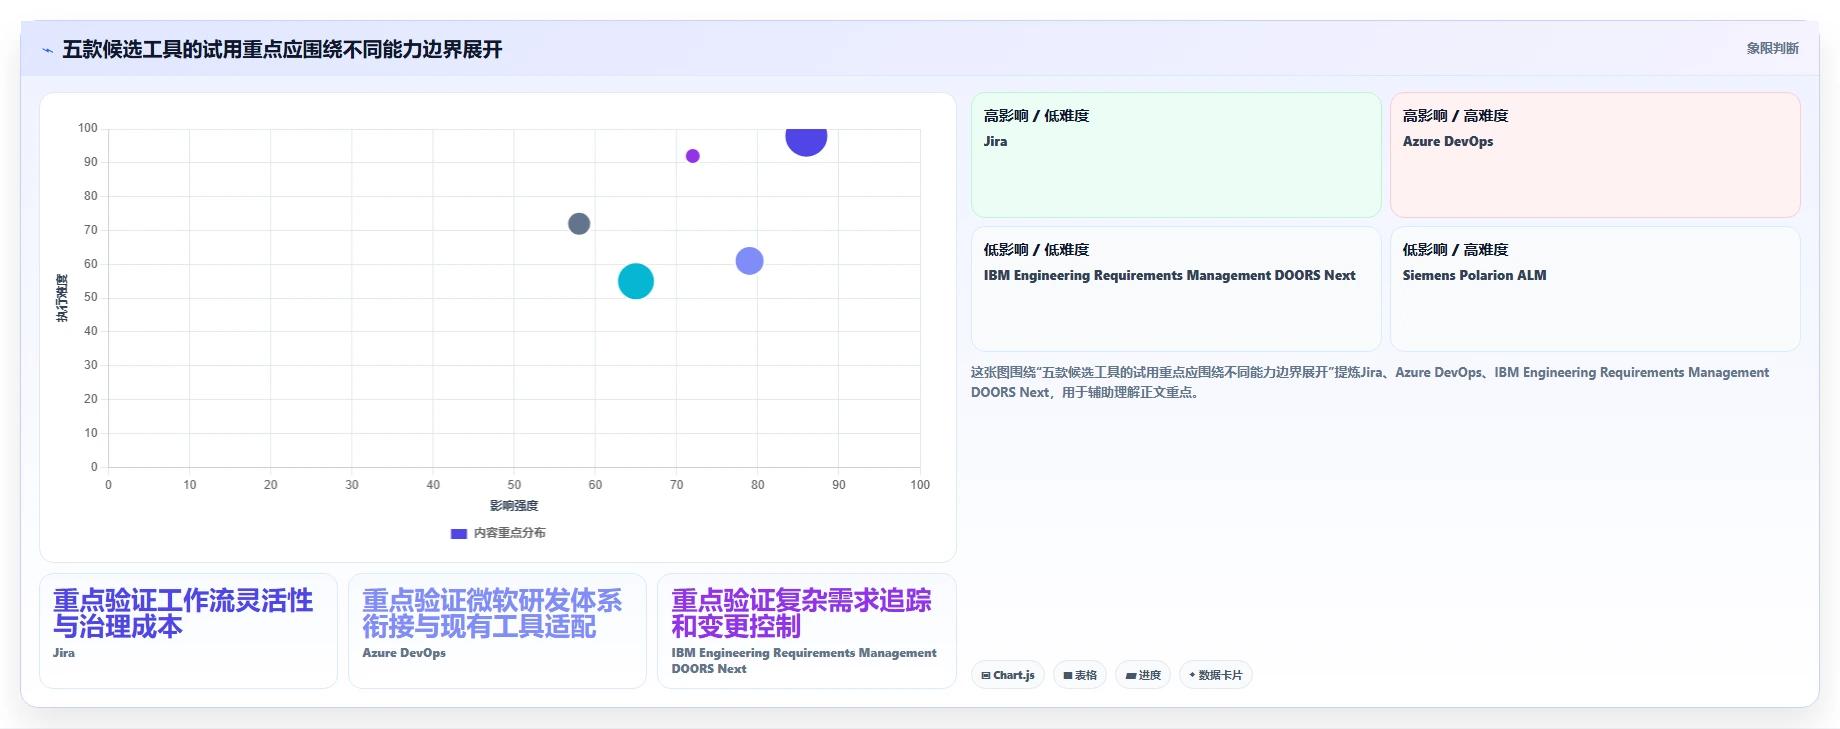Select the large dark blue bubble near 100
The height and width of the screenshot is (729, 1840).
[x=806, y=138]
